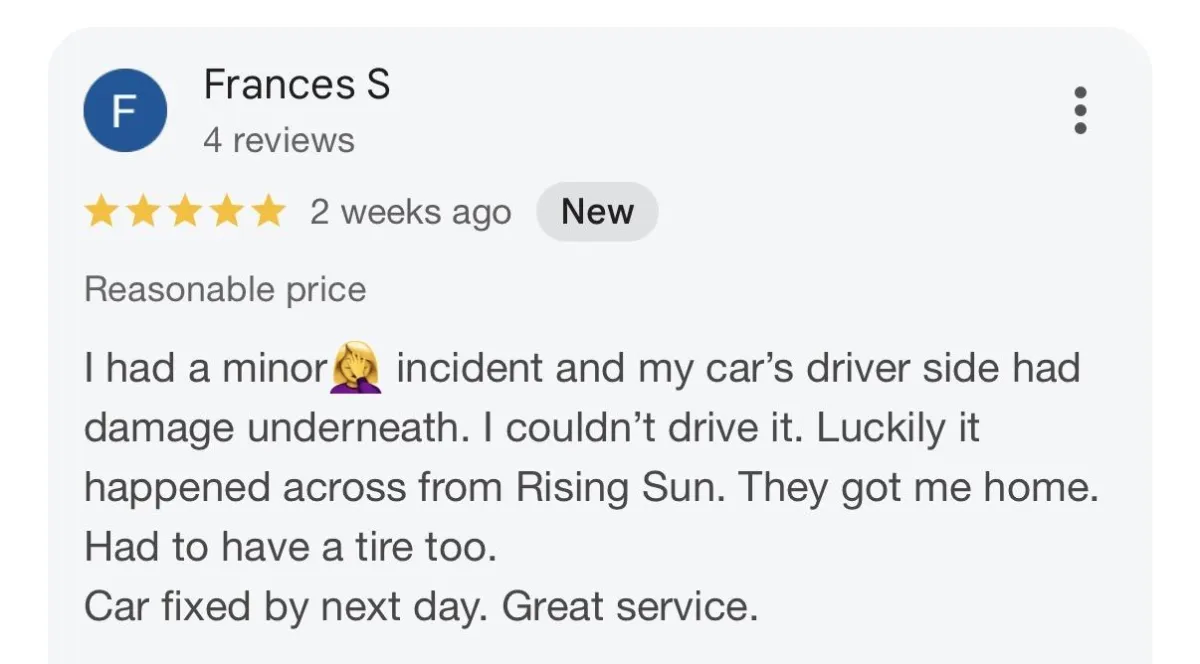Click the third gold rating star
This screenshot has width=1200, height=664.
[x=184, y=212]
